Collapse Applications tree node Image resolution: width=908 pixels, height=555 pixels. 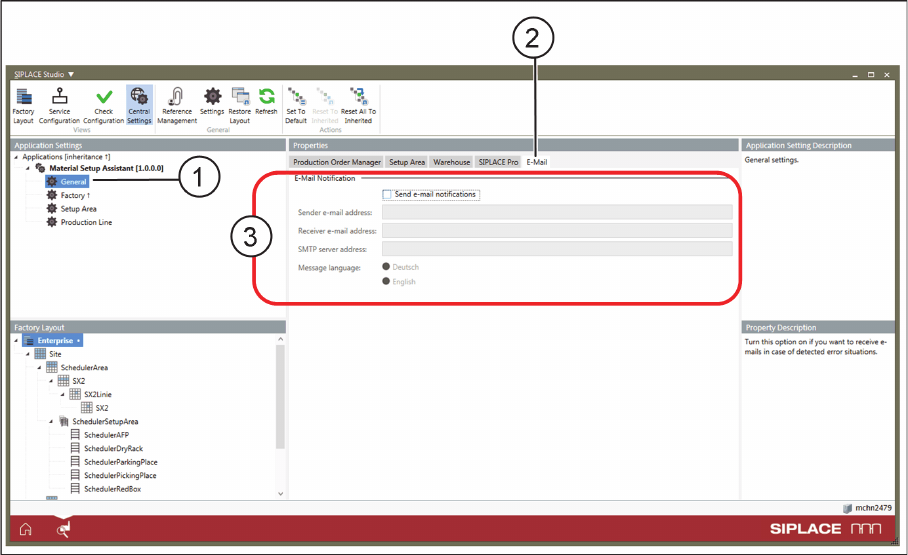click(x=16, y=157)
